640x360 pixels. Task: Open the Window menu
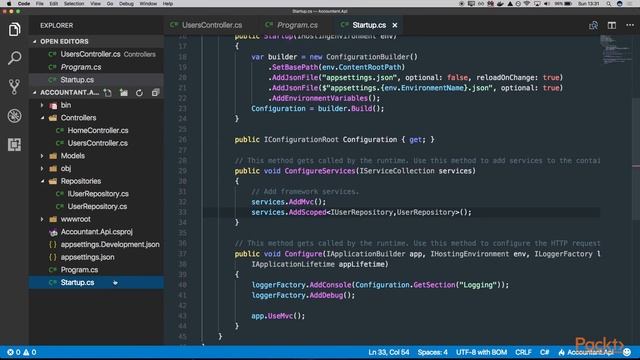pos(148,4)
